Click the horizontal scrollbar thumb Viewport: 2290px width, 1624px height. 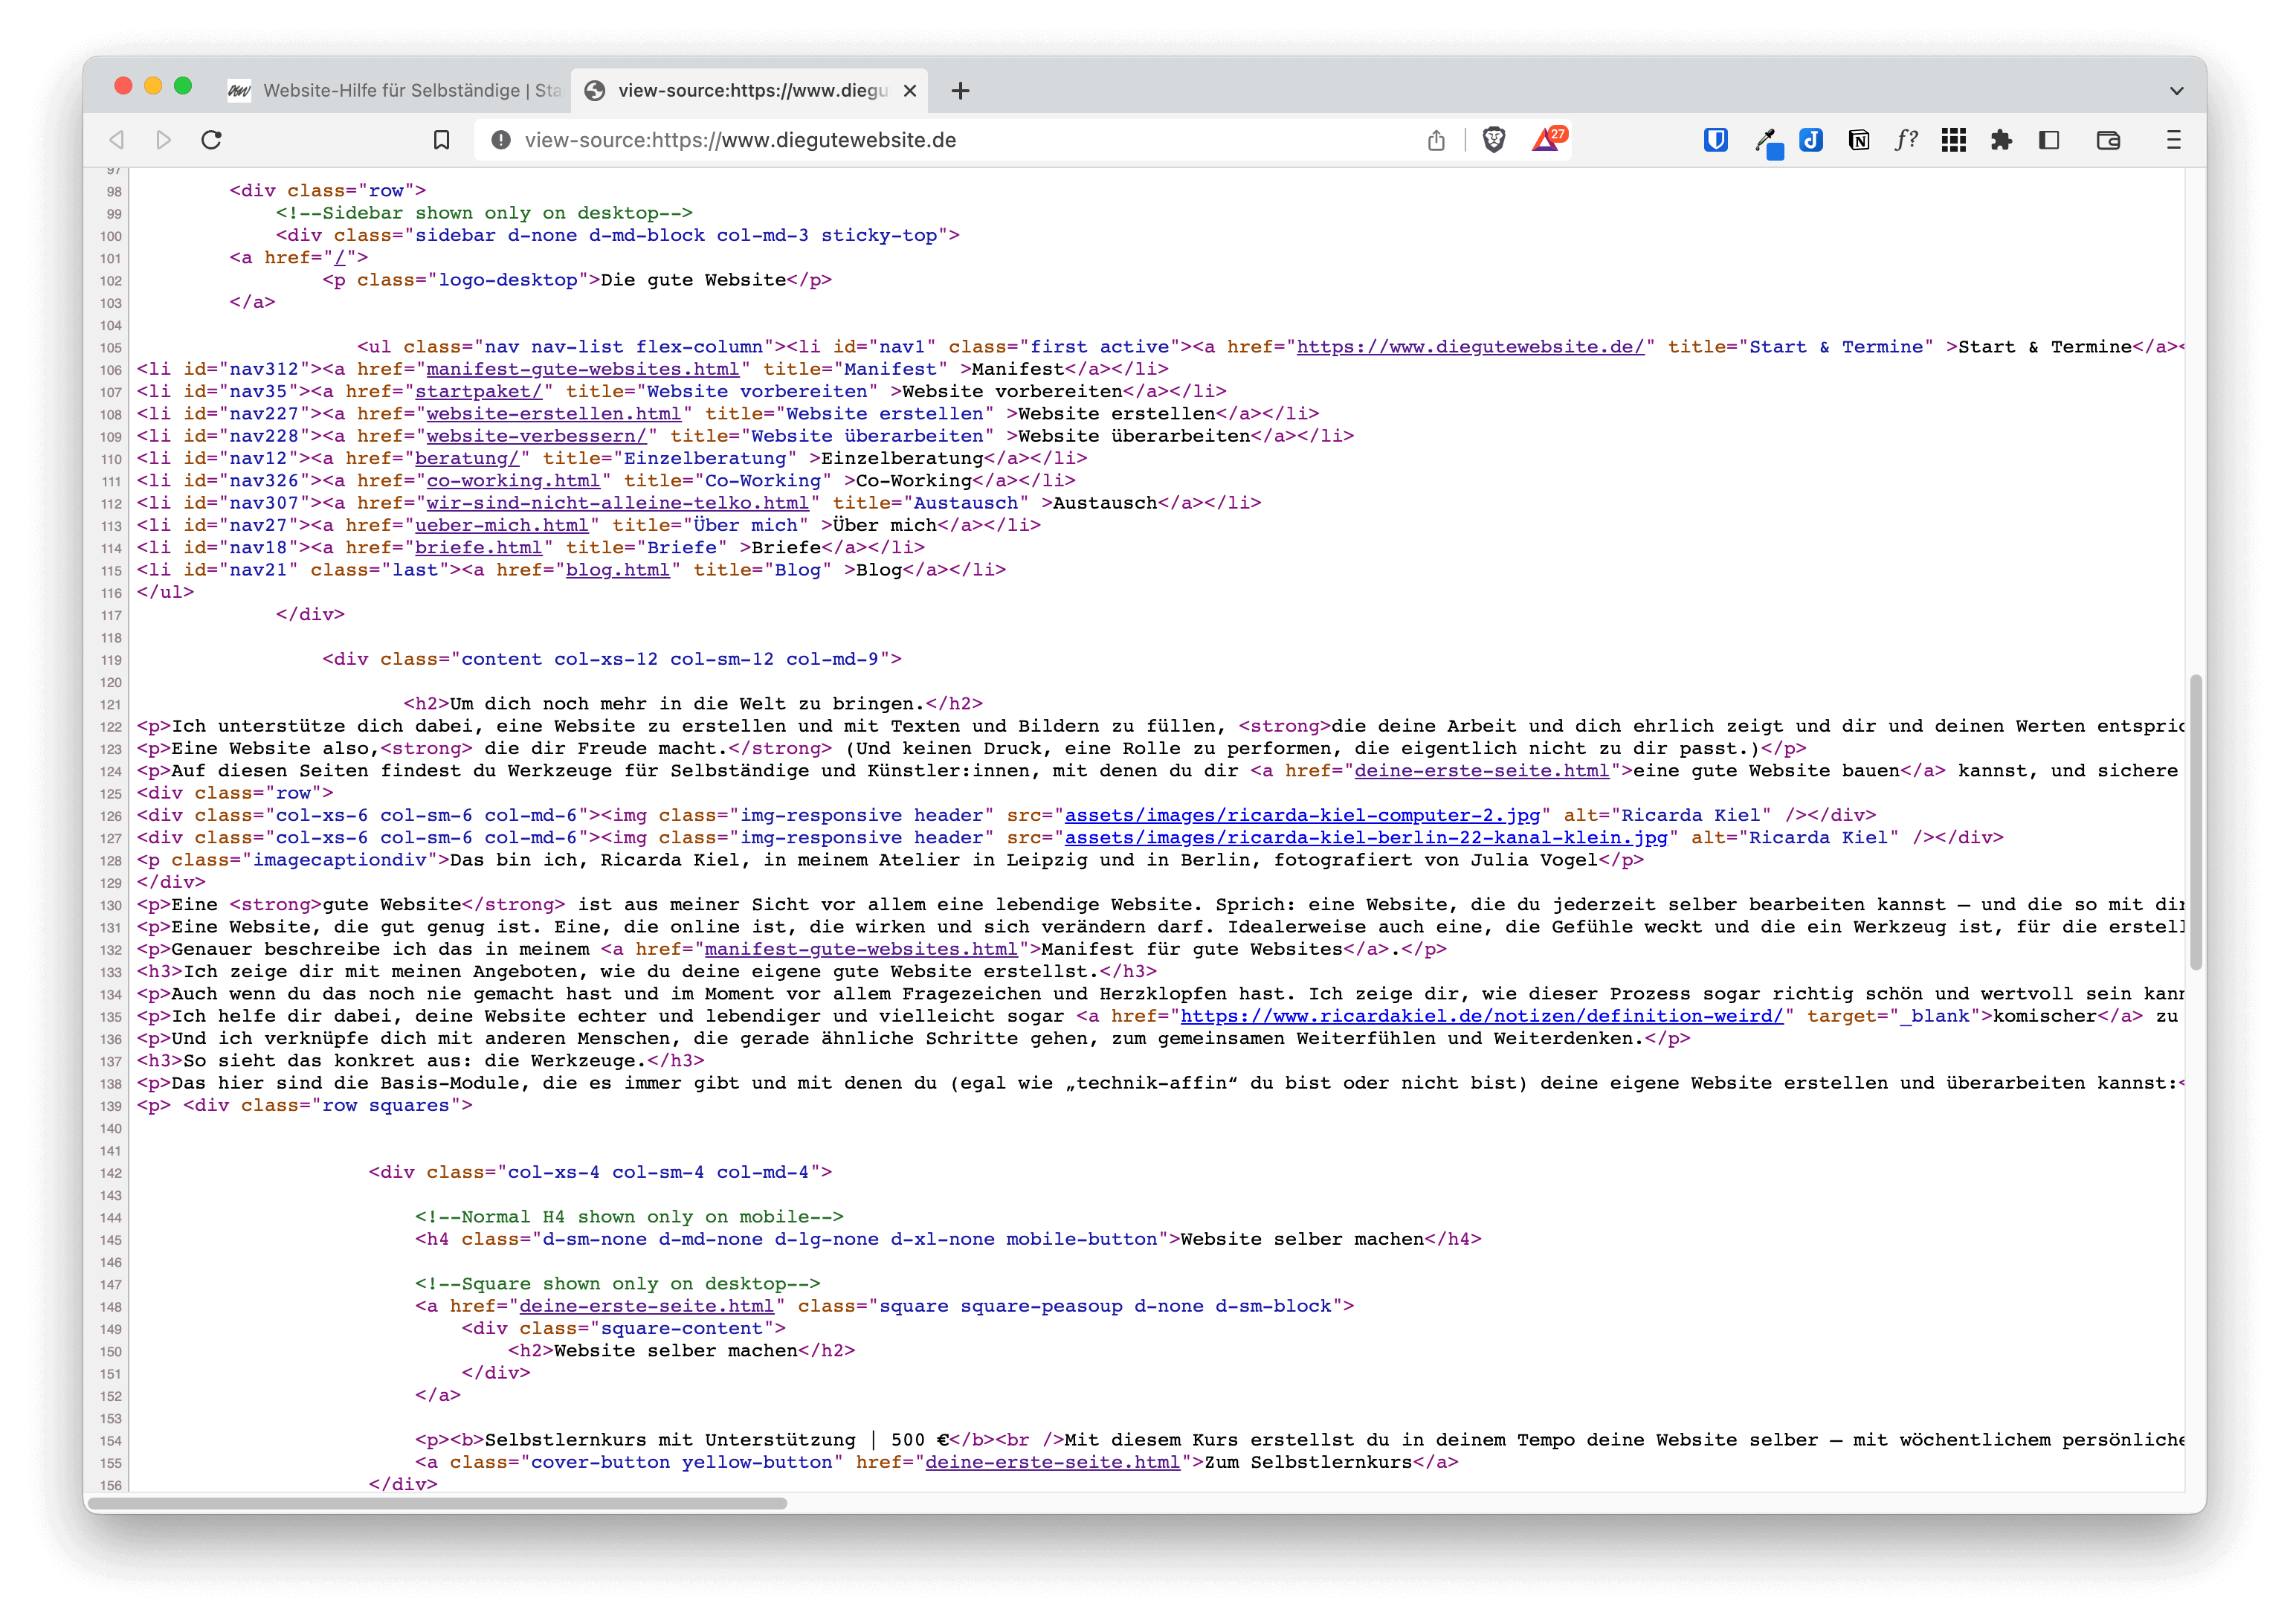(437, 1503)
